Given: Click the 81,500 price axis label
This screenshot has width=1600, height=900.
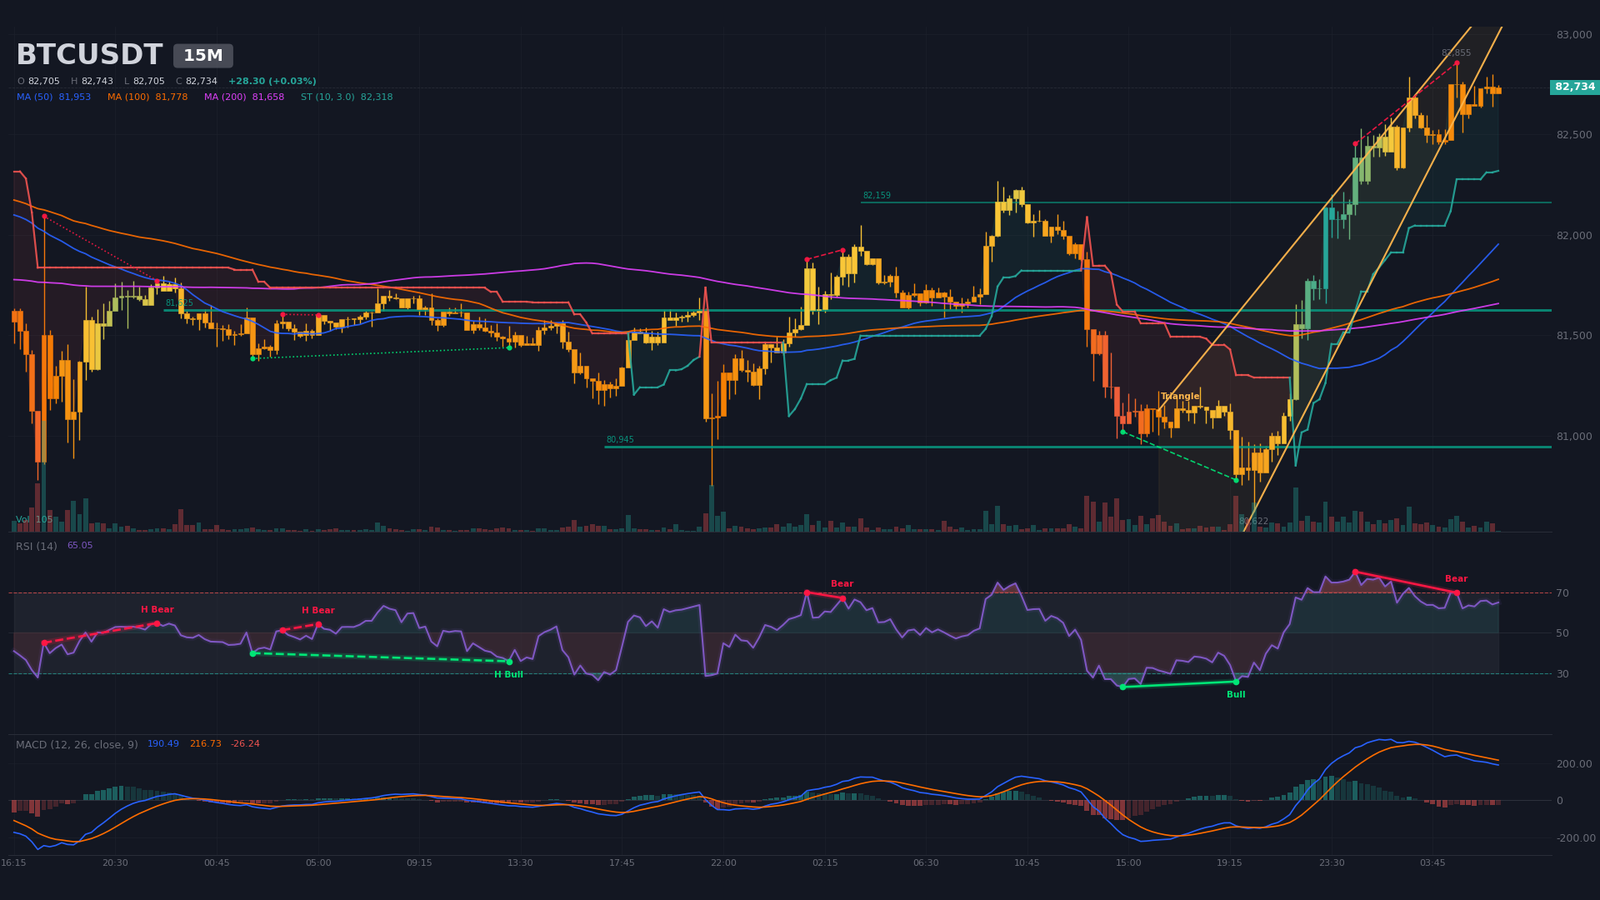Looking at the screenshot, I should (1574, 336).
